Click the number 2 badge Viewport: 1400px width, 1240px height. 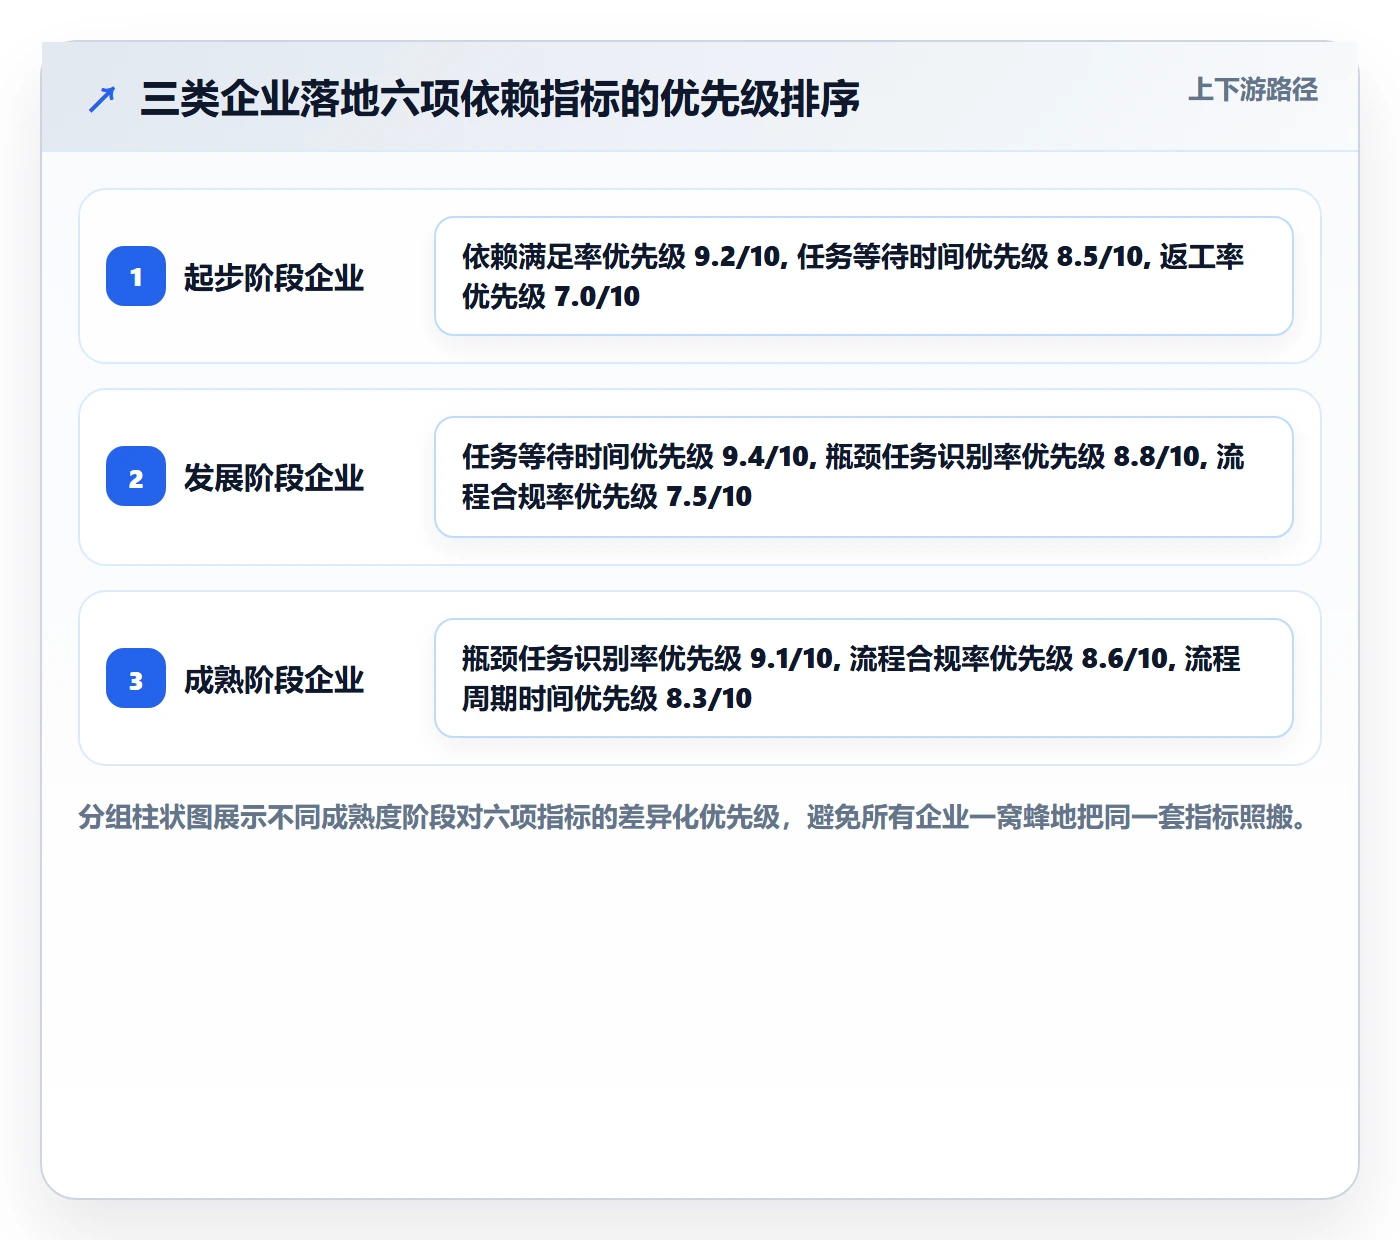136,476
